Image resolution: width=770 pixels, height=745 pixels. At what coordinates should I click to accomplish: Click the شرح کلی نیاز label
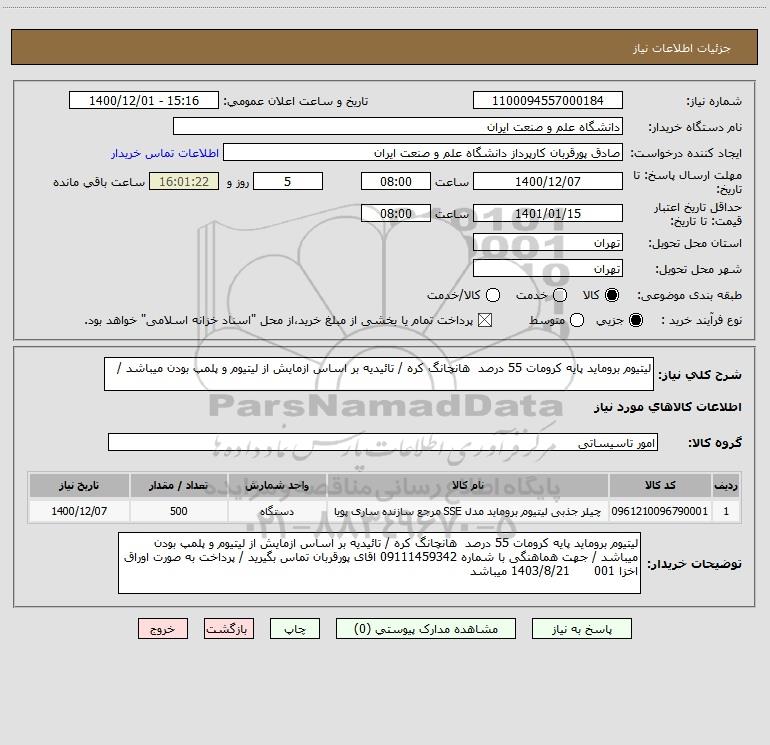[x=700, y=375]
